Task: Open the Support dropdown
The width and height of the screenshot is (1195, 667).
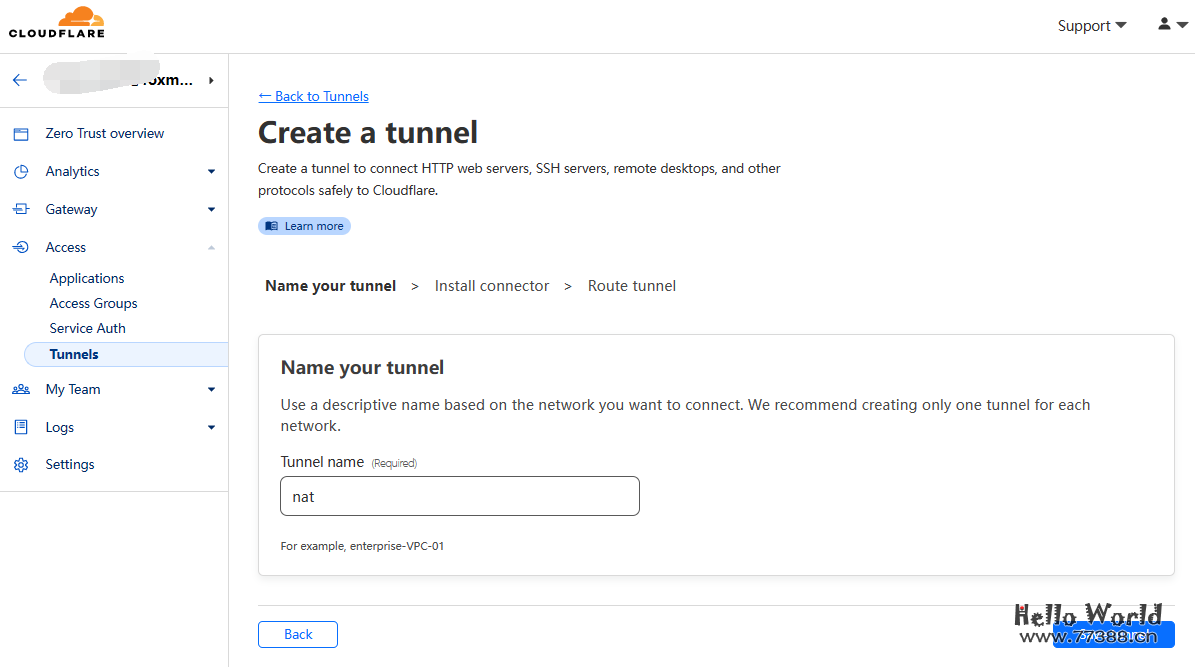Action: pyautogui.click(x=1091, y=26)
